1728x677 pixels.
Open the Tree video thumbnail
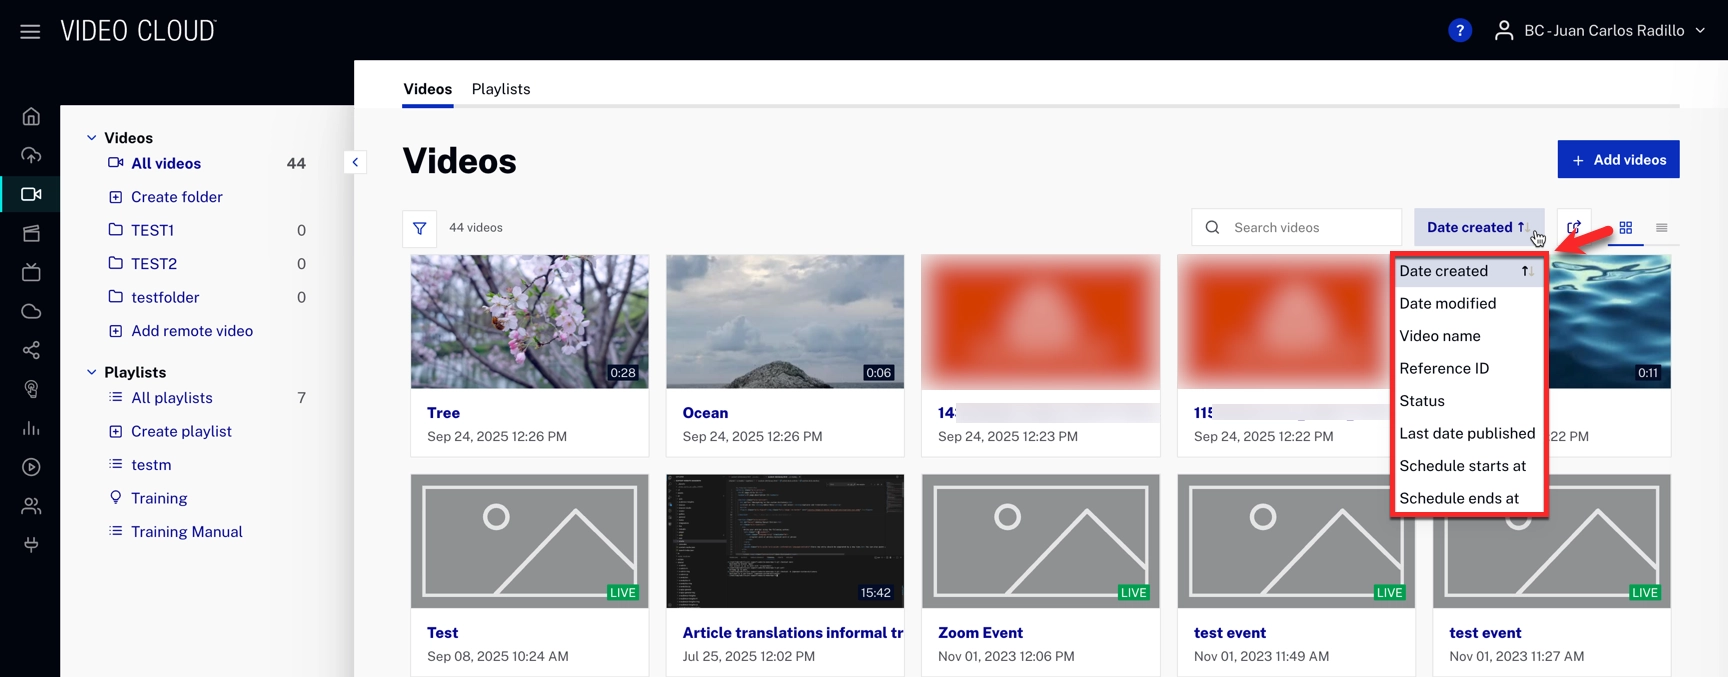pyautogui.click(x=529, y=321)
